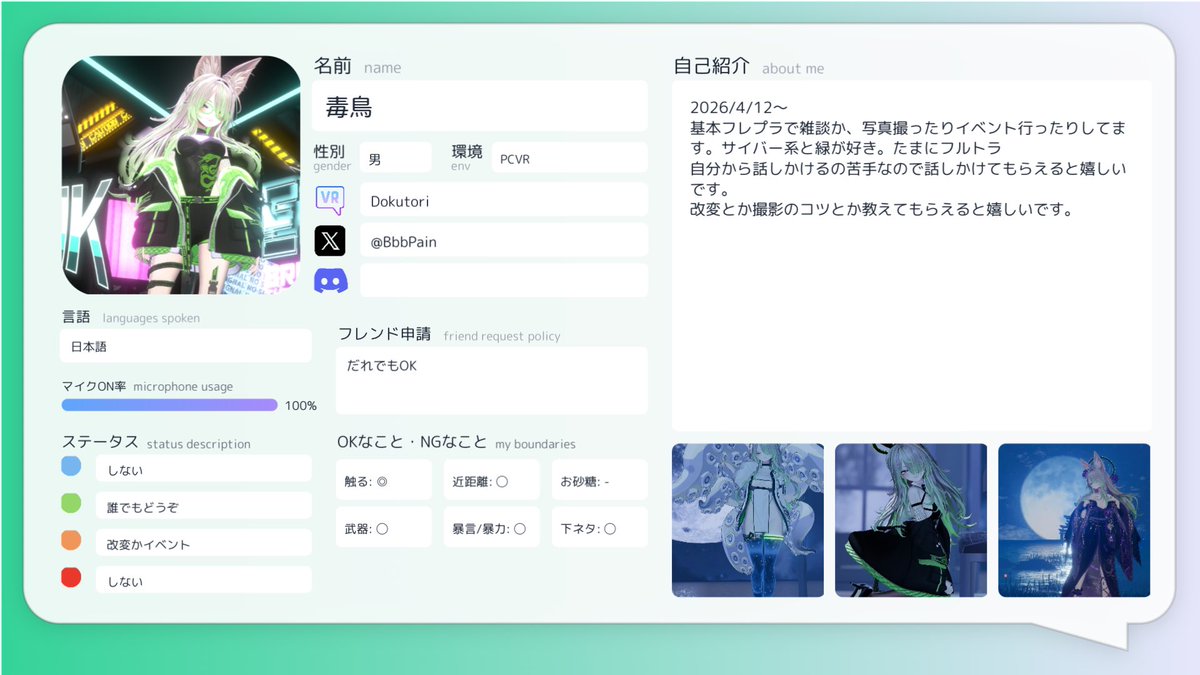This screenshot has height=675, width=1200.
Task: Open the tentacle avatar gallery photo
Action: coord(748,520)
